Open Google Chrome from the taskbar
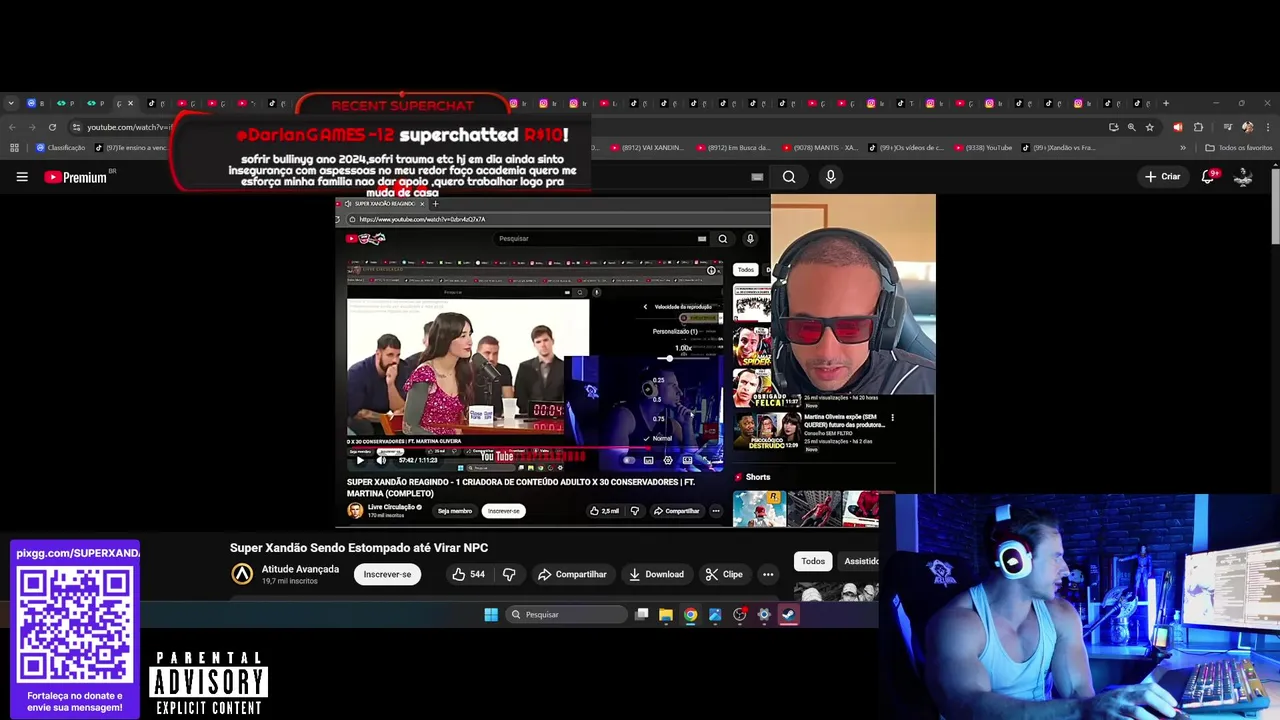The width and height of the screenshot is (1280, 720). pos(690,615)
